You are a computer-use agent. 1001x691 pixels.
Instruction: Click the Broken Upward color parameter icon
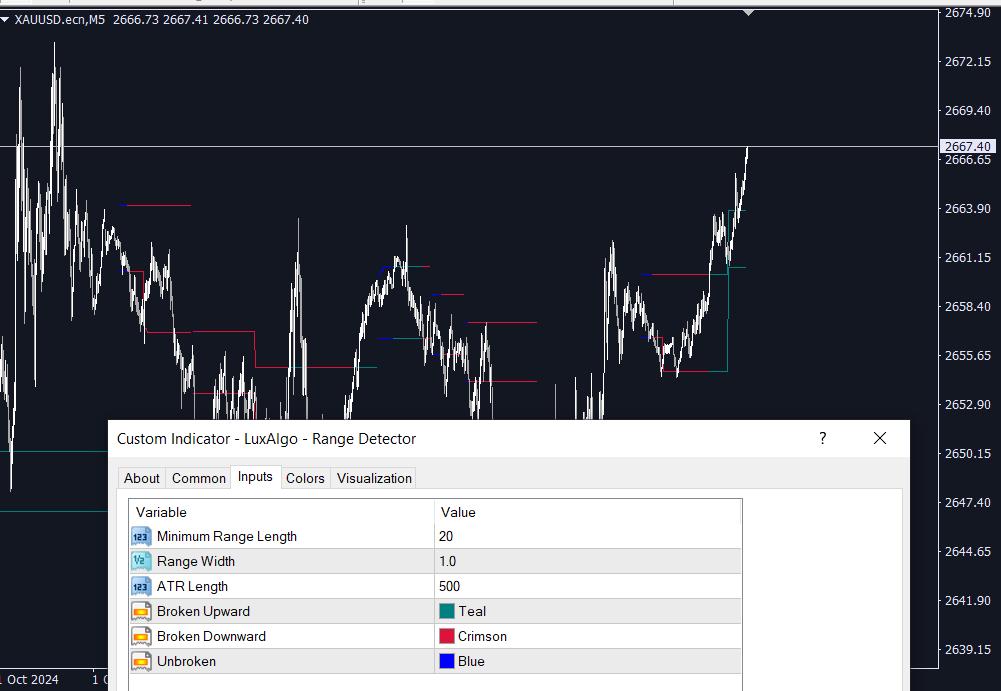pos(141,611)
